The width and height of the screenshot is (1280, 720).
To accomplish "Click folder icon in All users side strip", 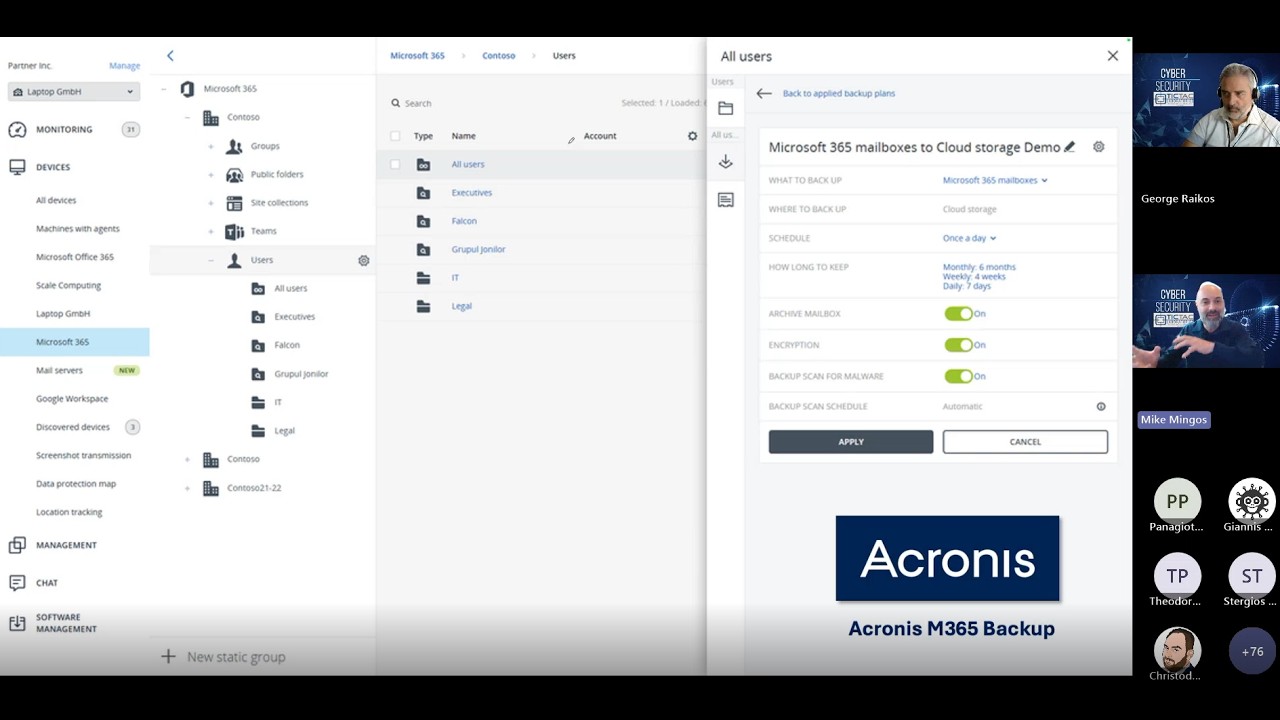I will point(726,108).
